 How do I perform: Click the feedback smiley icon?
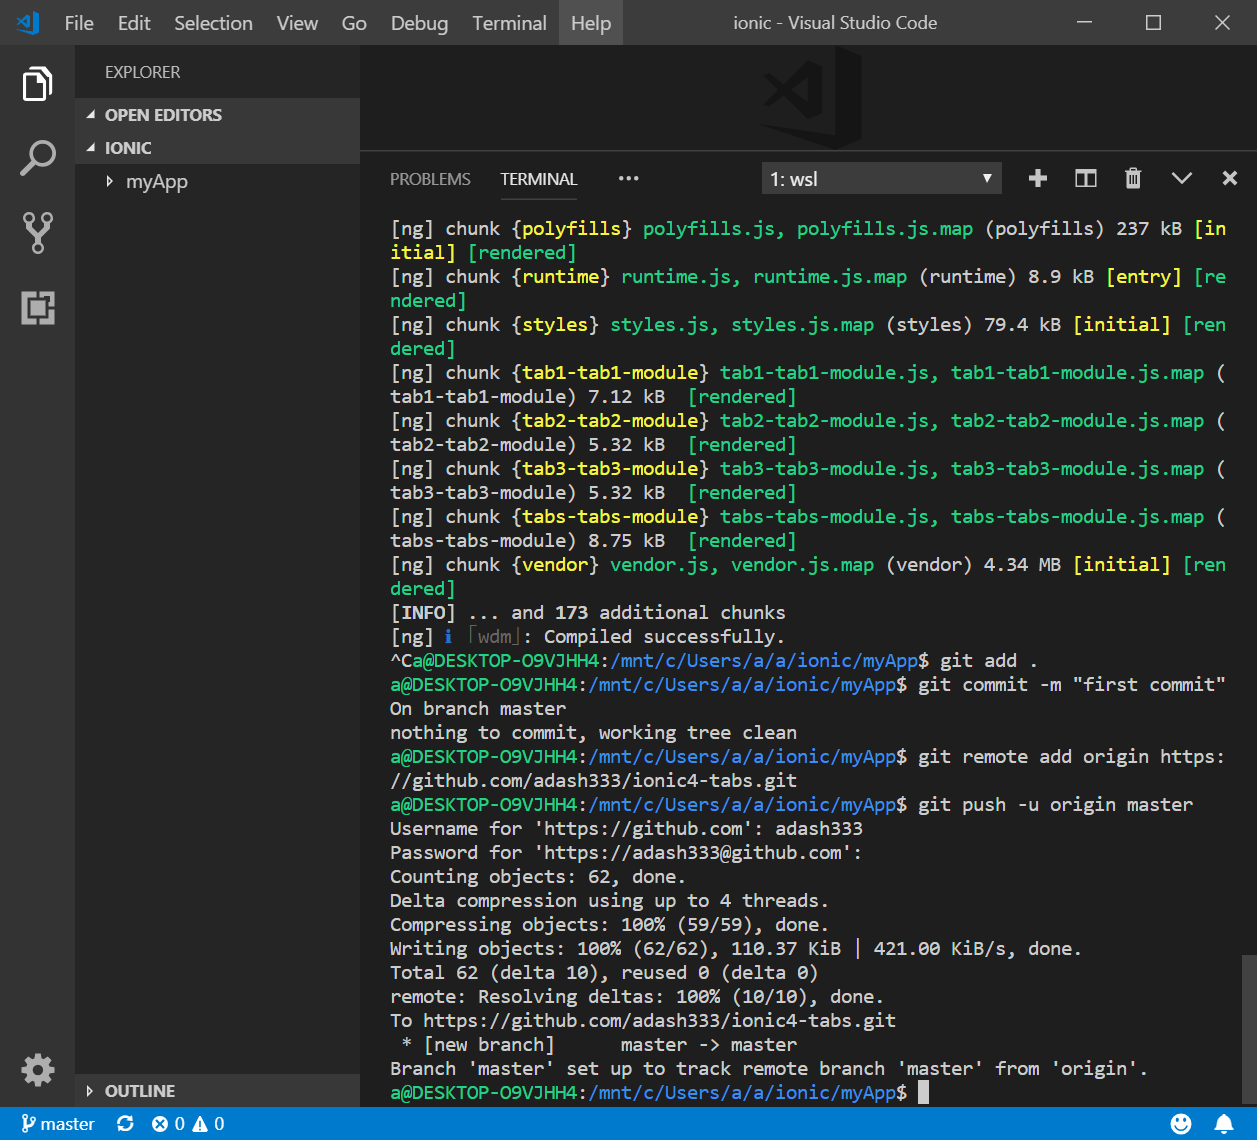point(1181,1124)
